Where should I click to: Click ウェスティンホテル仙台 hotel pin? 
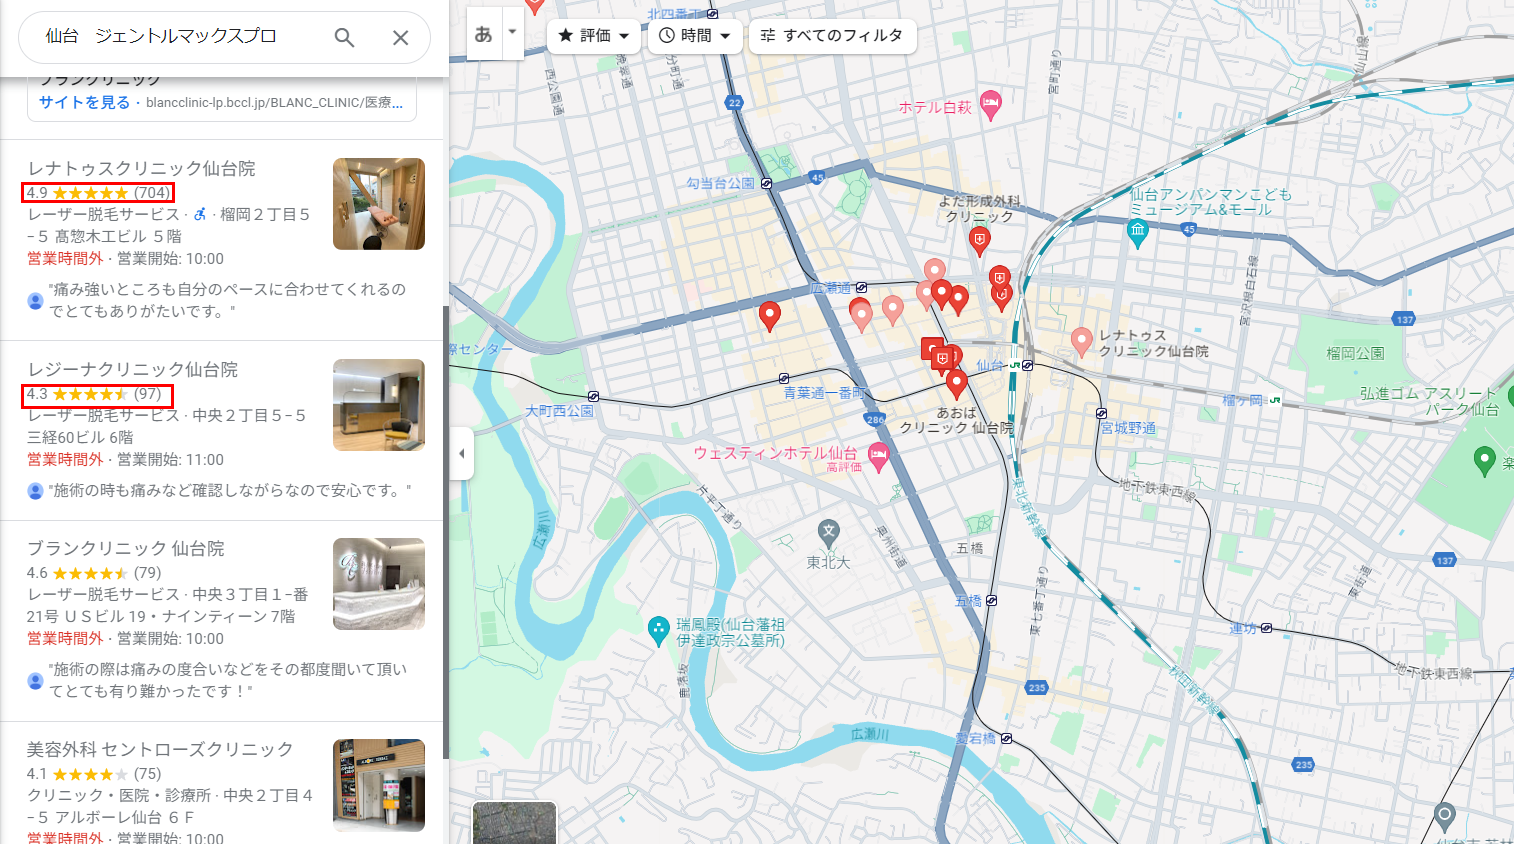tap(878, 456)
